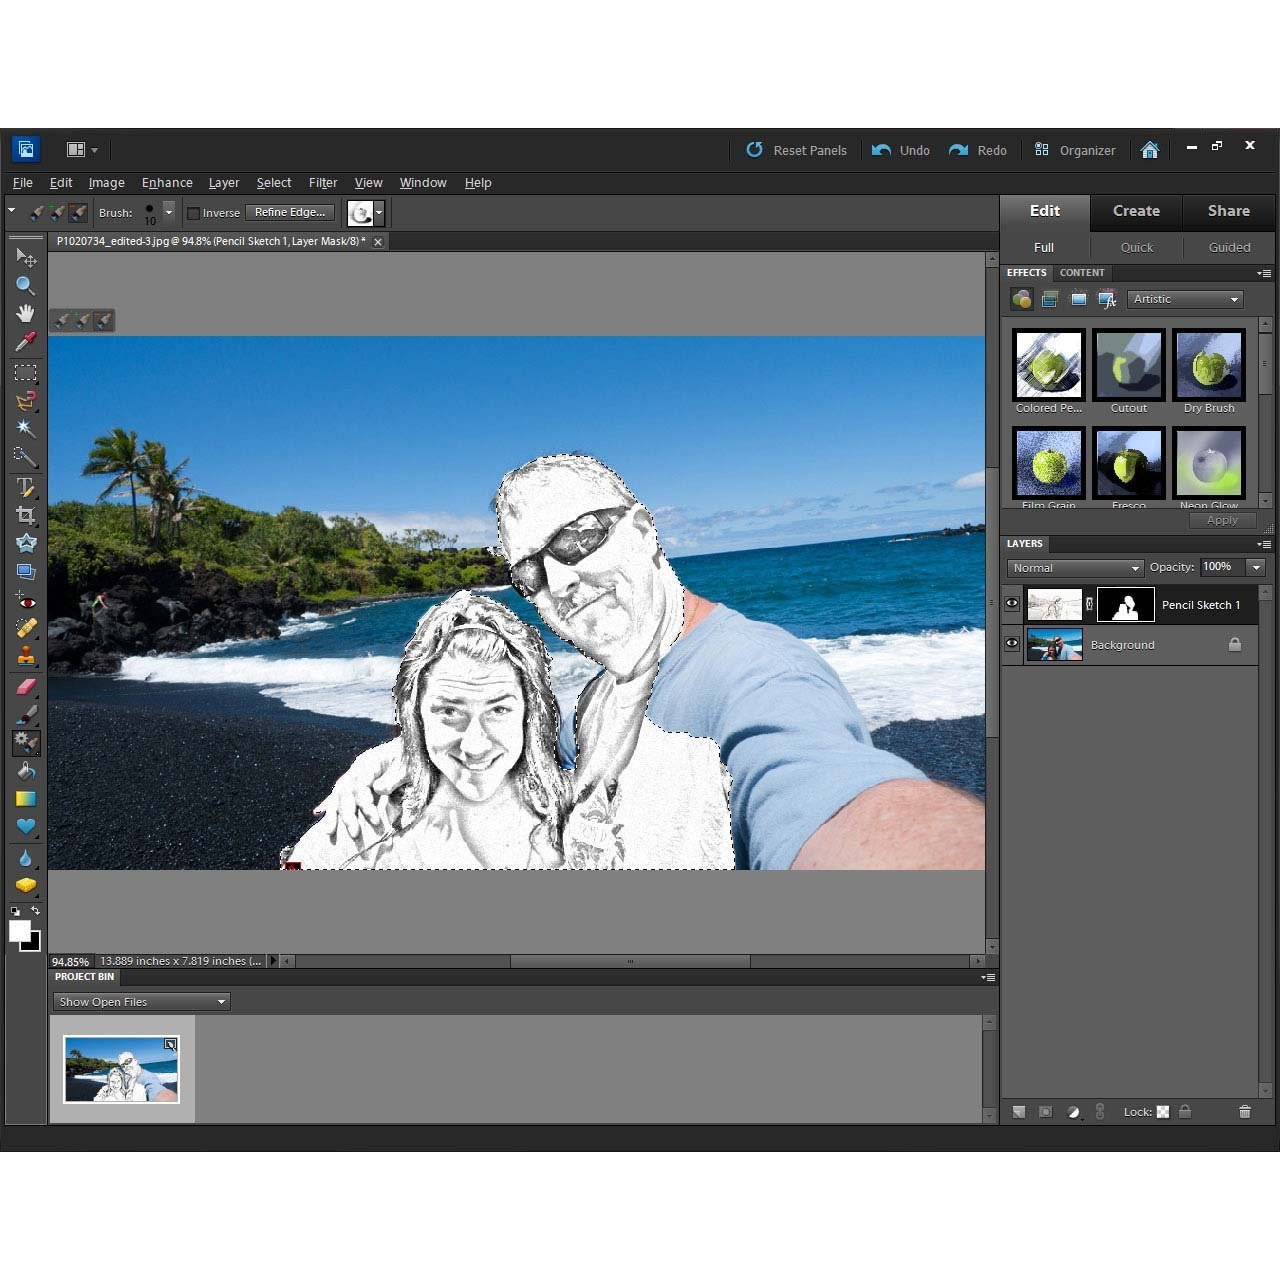Show Photo Effects in Effects panel
Image resolution: width=1280 pixels, height=1280 pixels.
[x=1078, y=299]
